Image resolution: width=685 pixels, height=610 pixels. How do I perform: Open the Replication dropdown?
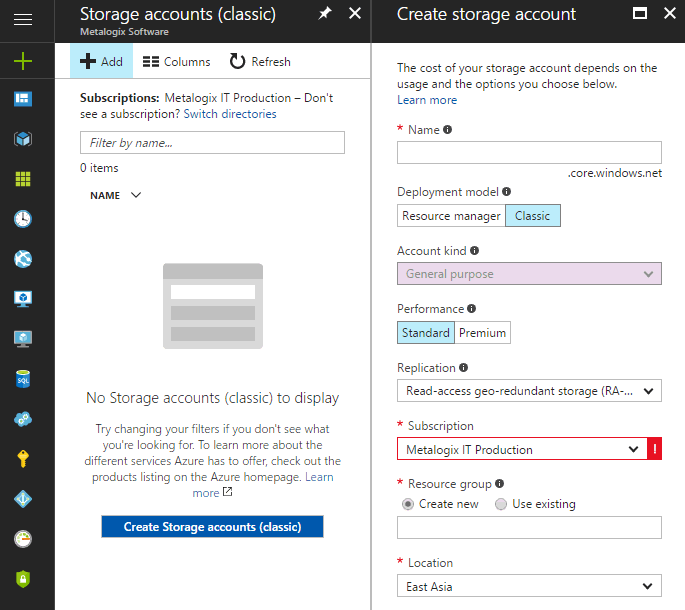point(529,391)
